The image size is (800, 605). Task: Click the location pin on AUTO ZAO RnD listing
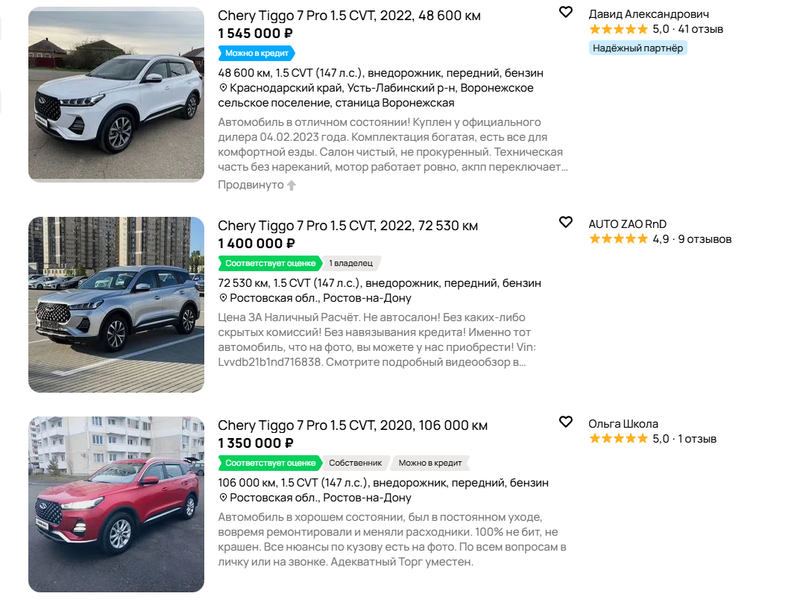[222, 298]
